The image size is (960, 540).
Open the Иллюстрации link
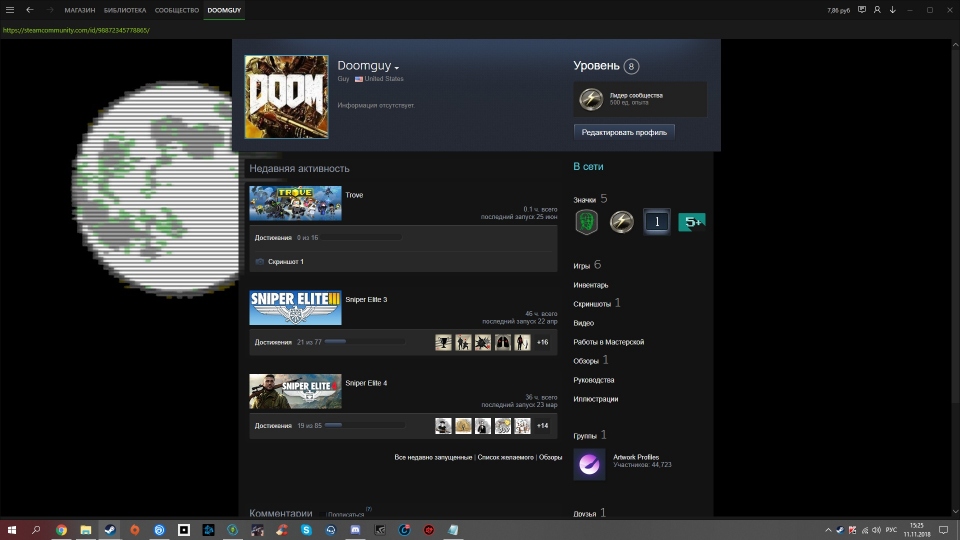[x=596, y=399]
